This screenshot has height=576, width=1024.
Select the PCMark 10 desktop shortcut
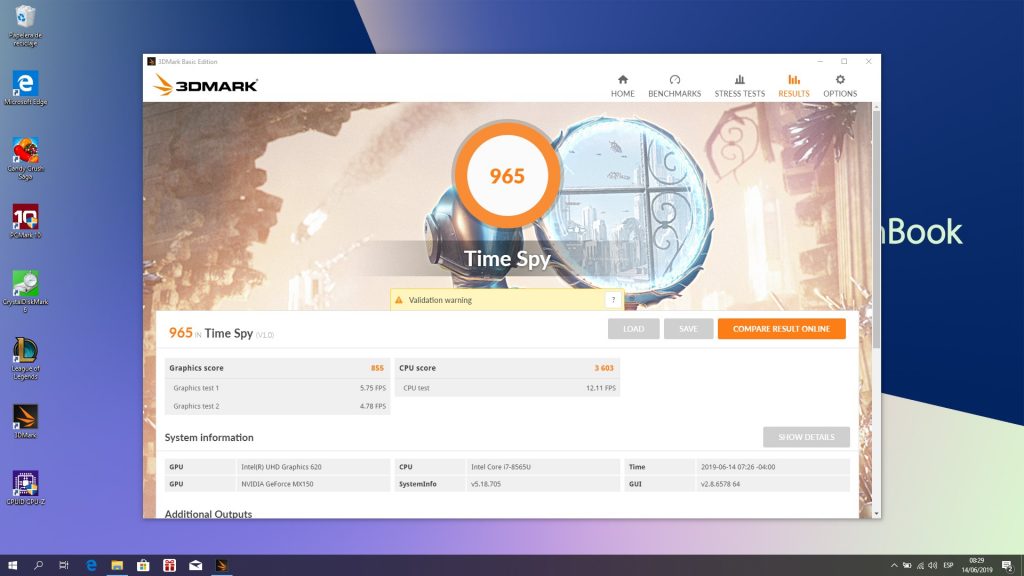coord(25,218)
